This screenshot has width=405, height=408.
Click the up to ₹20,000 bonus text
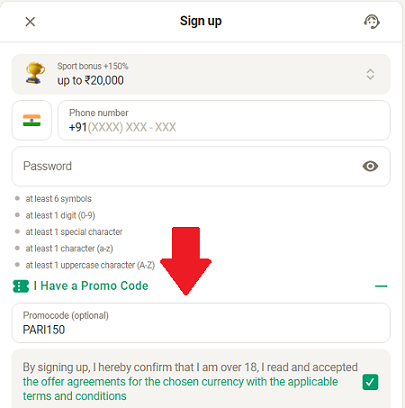pos(90,80)
